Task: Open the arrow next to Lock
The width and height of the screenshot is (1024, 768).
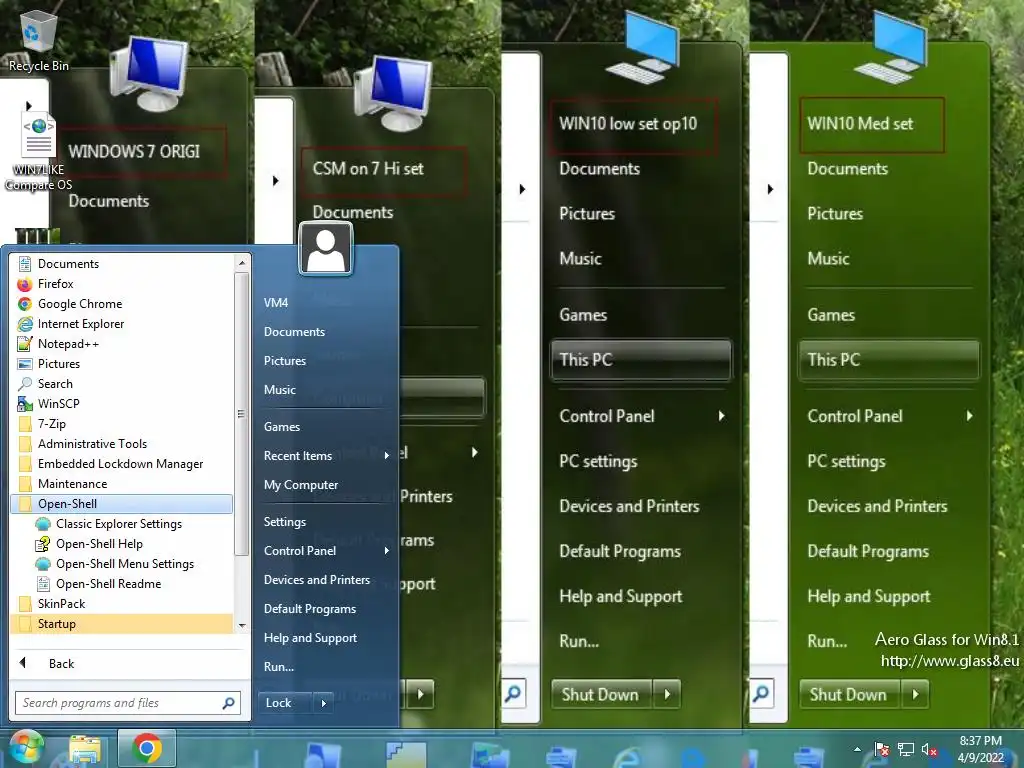Action: [323, 703]
